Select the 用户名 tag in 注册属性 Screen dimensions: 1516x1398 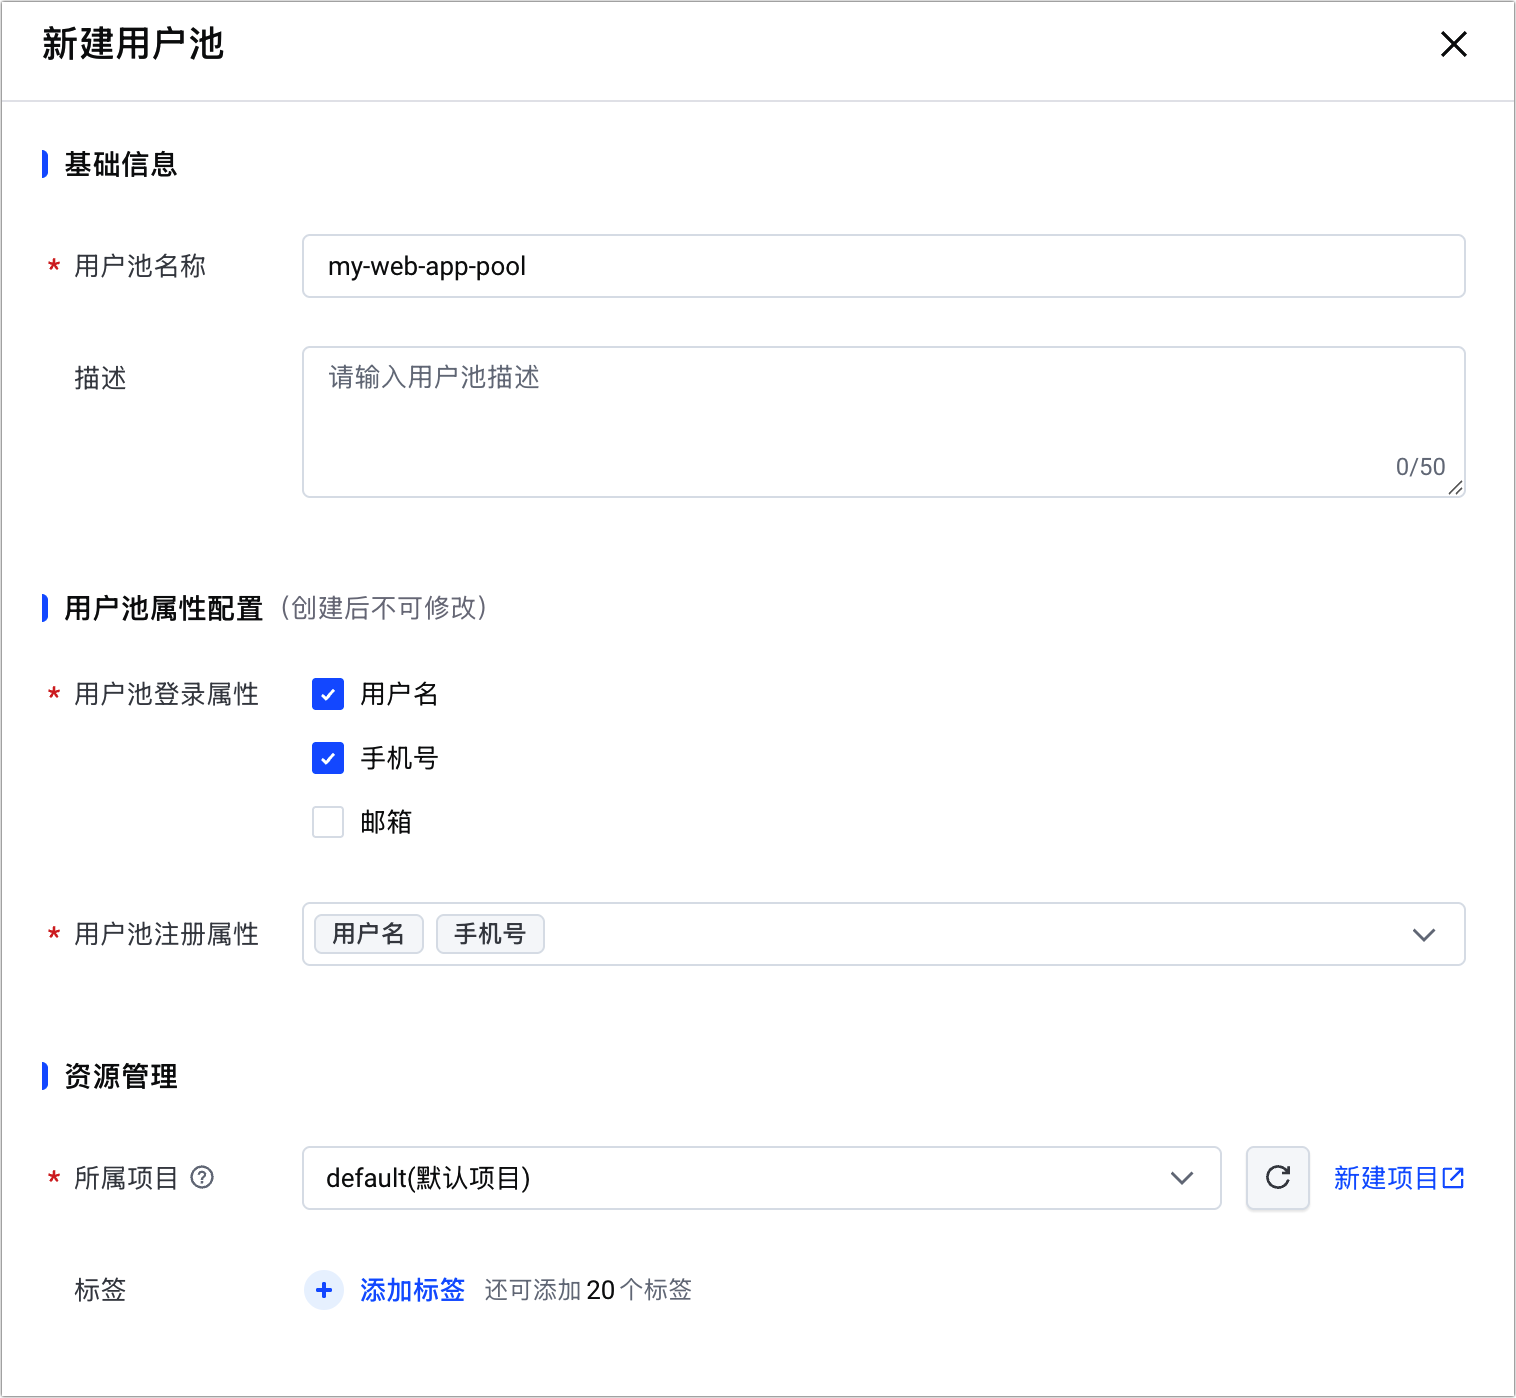coord(369,934)
